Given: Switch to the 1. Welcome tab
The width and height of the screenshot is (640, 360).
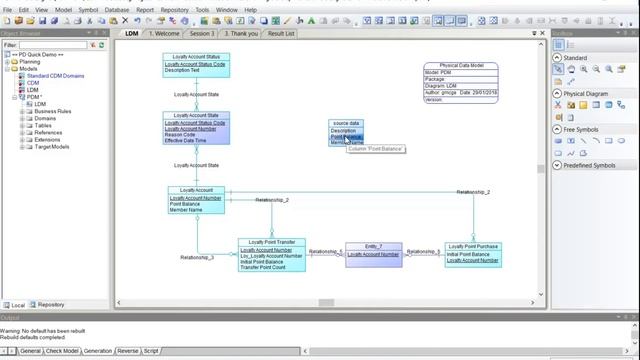Looking at the screenshot, I should (x=164, y=33).
